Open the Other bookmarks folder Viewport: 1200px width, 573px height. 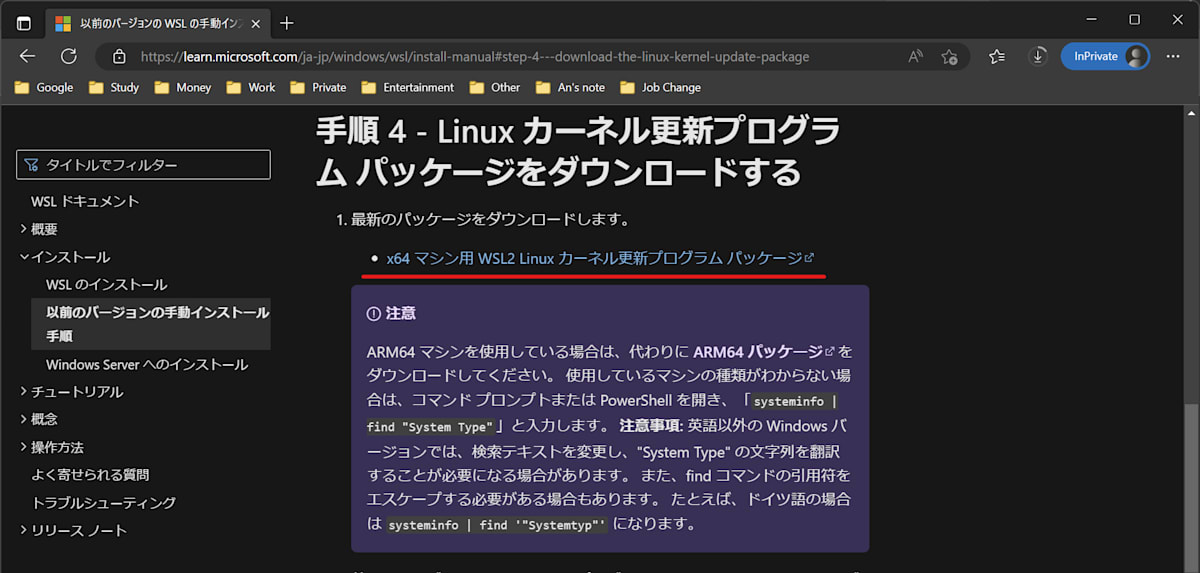(x=495, y=87)
